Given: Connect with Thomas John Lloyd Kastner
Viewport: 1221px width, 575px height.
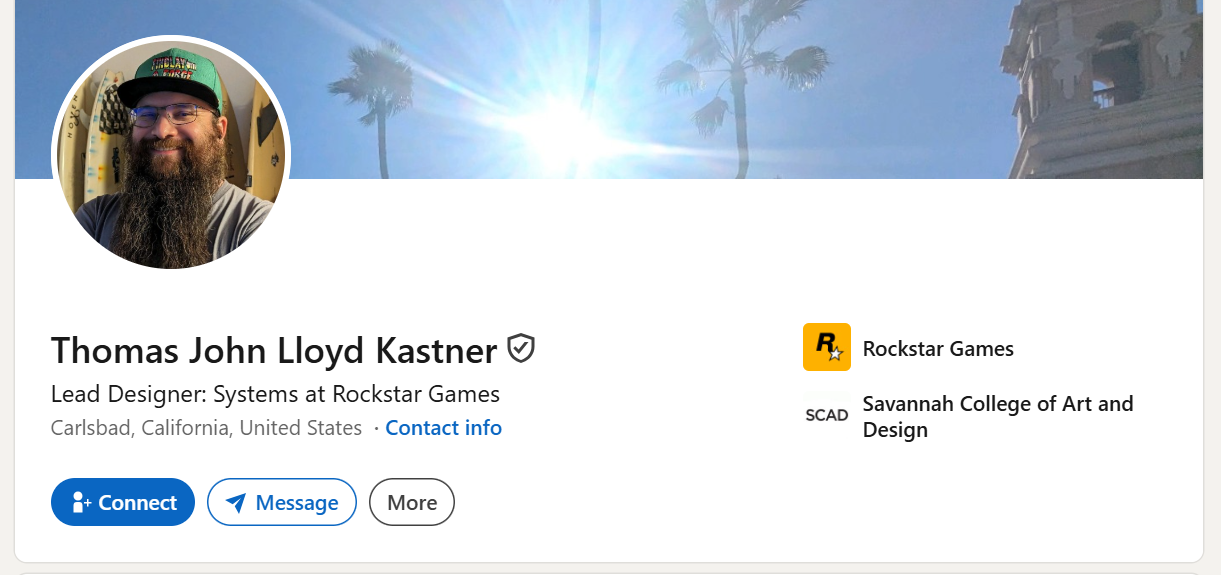Looking at the screenshot, I should [x=123, y=502].
